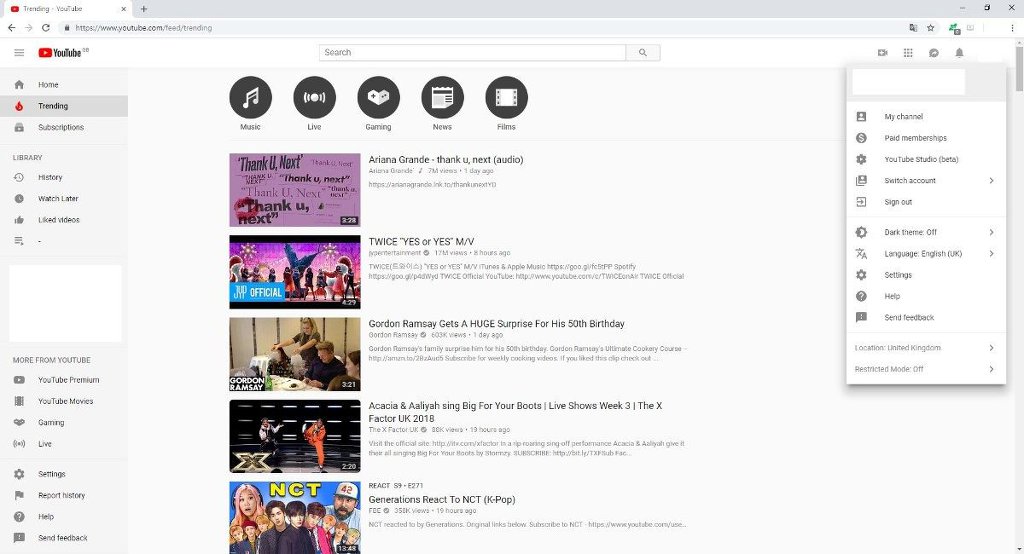Open the notifications bell
Image resolution: width=1024 pixels, height=554 pixels.
point(959,53)
